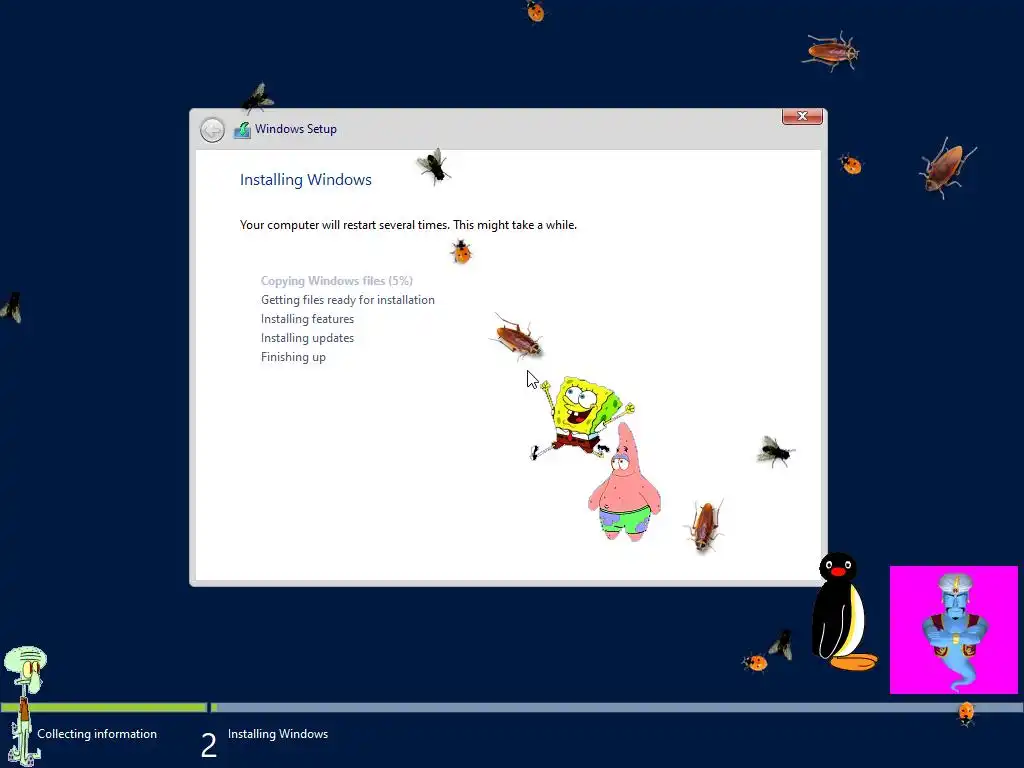Image resolution: width=1024 pixels, height=768 pixels.
Task: Click the cockroach above the close button
Action: [831, 51]
